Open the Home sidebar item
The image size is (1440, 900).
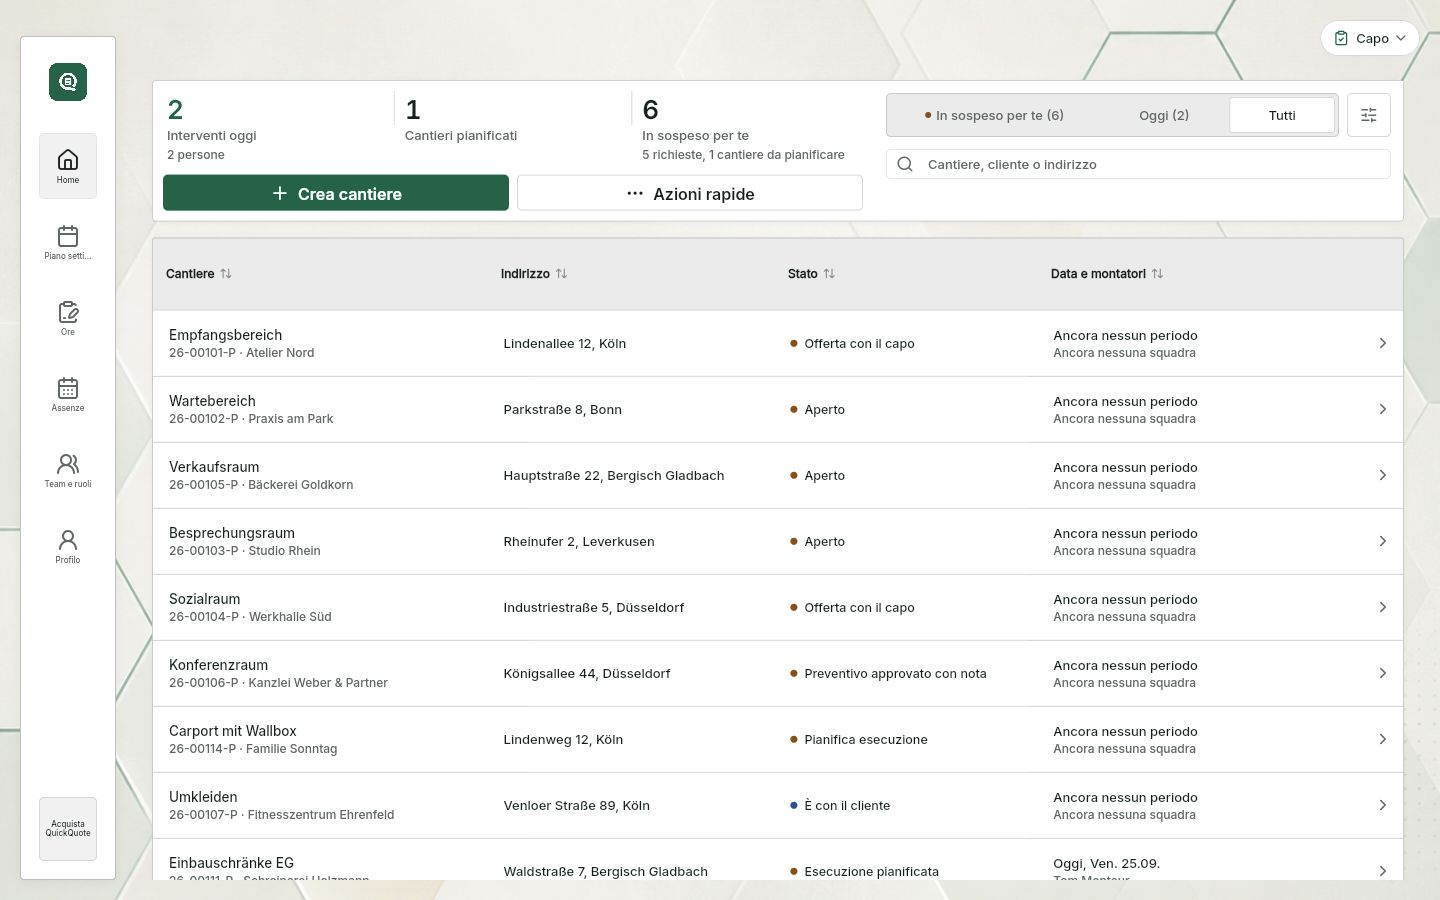tap(68, 166)
